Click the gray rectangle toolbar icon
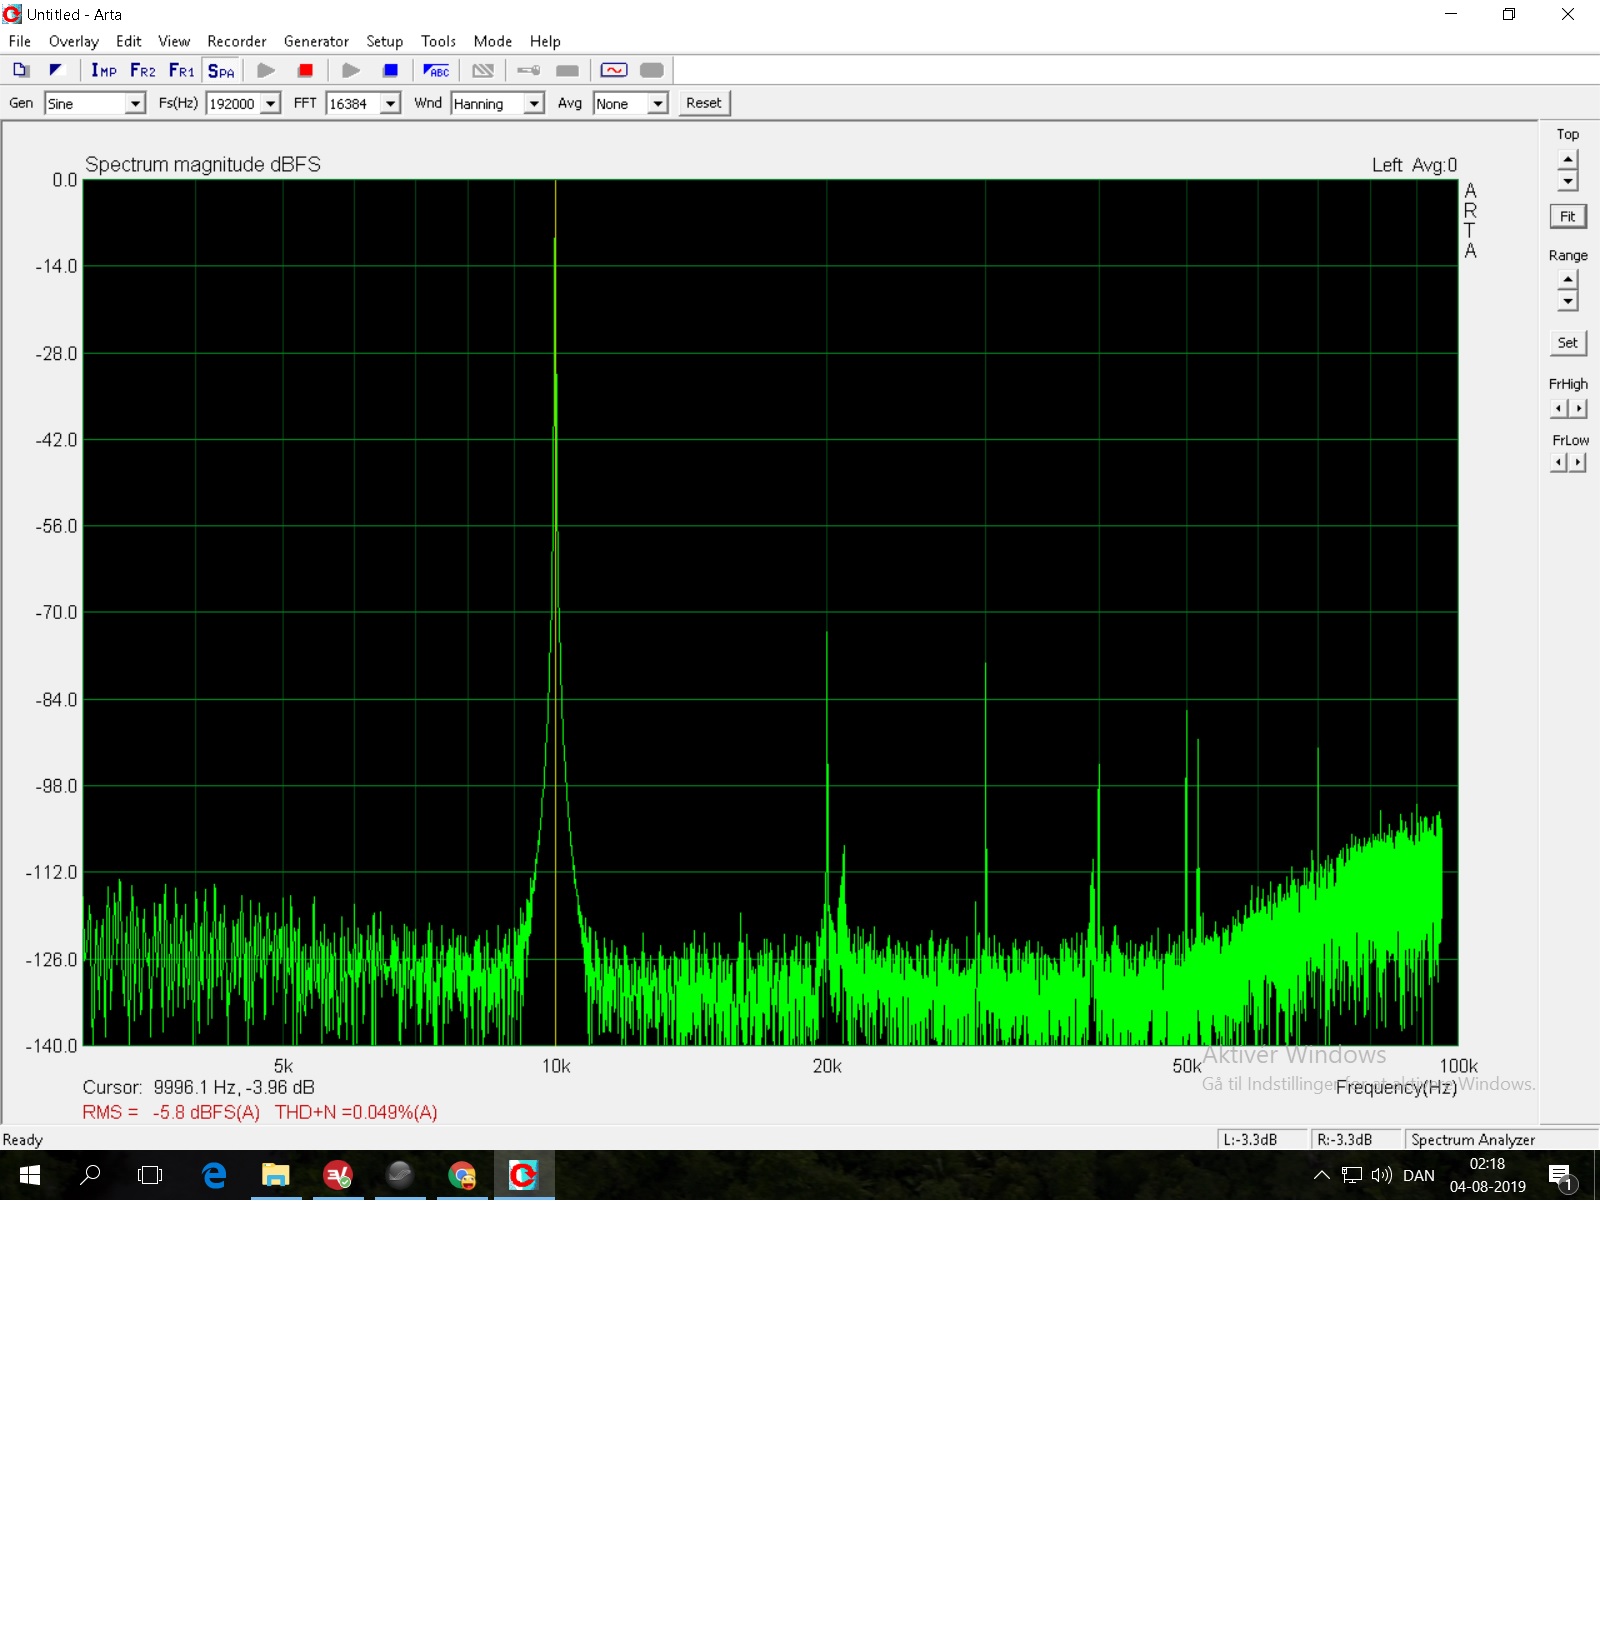 click(567, 70)
